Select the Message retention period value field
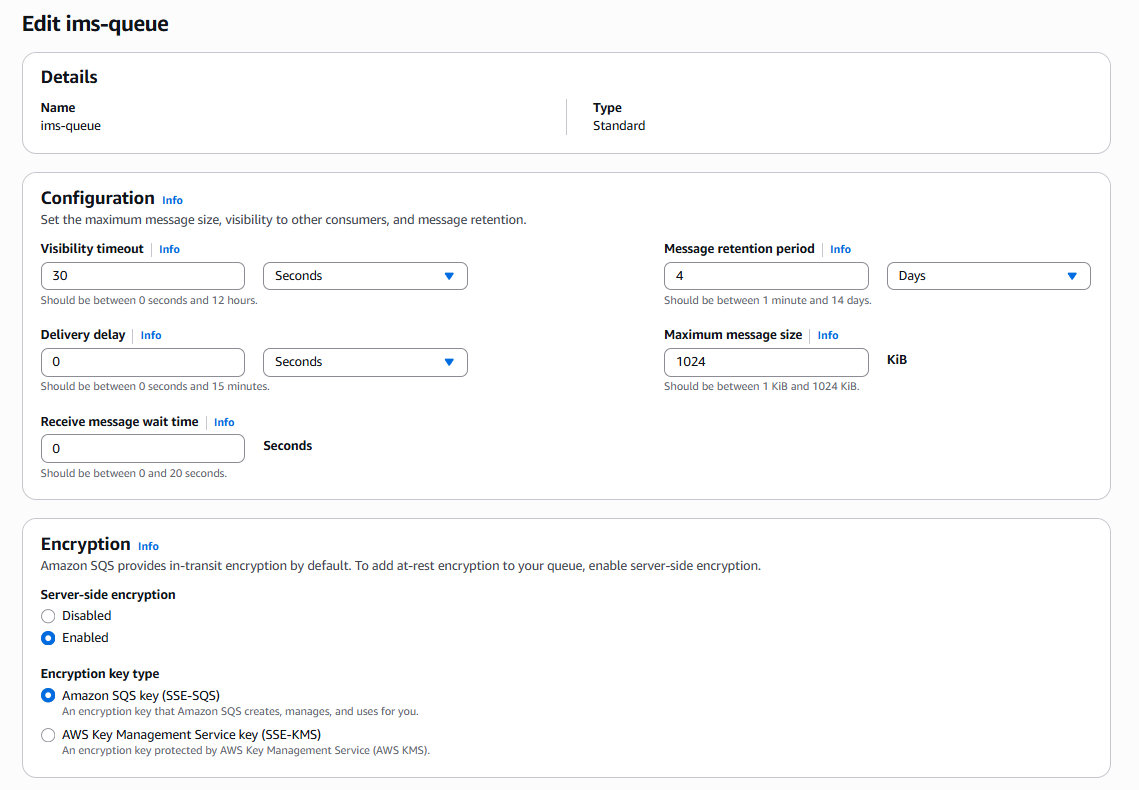The width and height of the screenshot is (1139, 790). 766,276
